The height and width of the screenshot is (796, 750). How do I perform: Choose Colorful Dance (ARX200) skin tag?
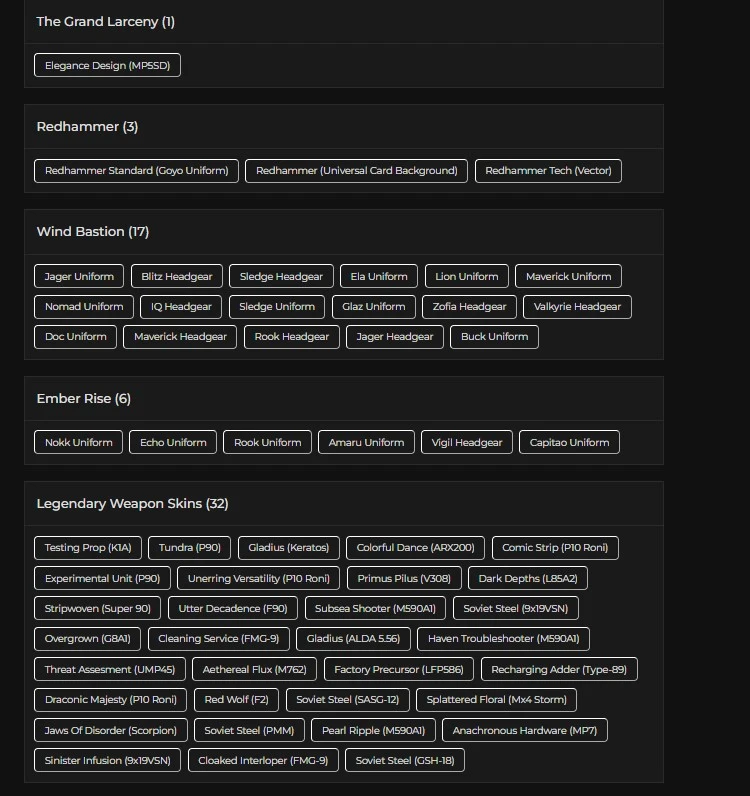click(415, 548)
